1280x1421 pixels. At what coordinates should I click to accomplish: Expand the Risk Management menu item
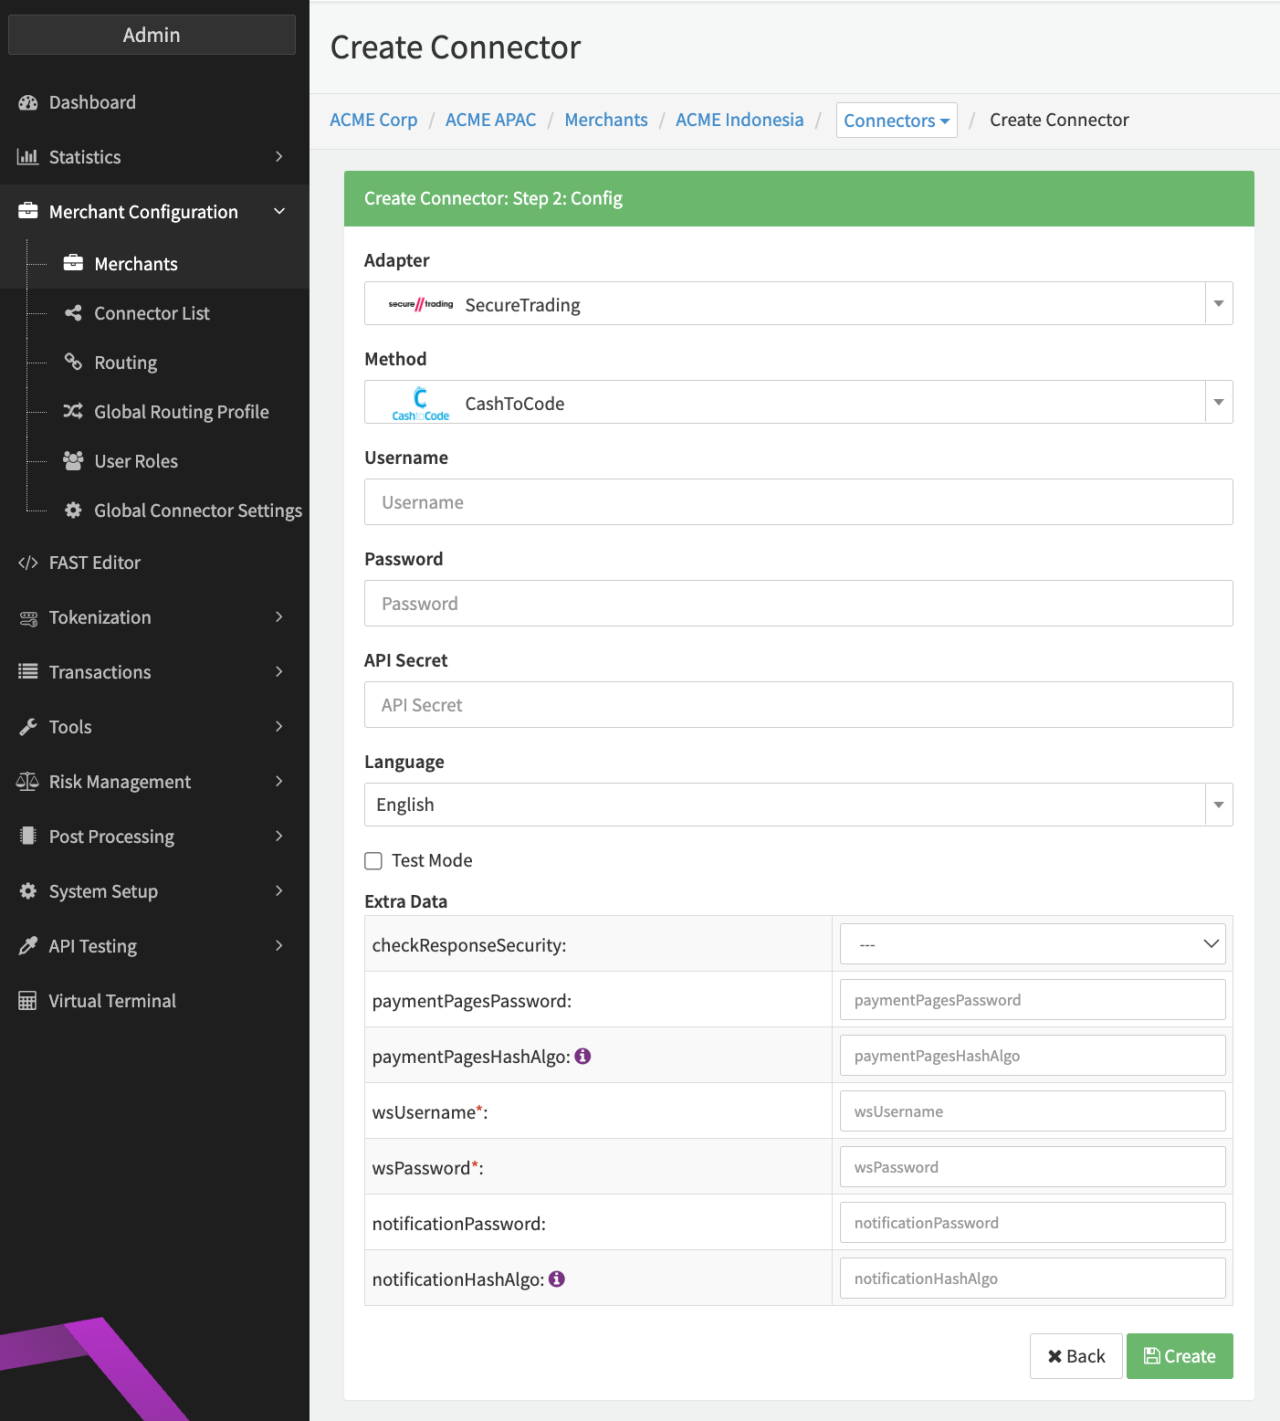click(150, 782)
